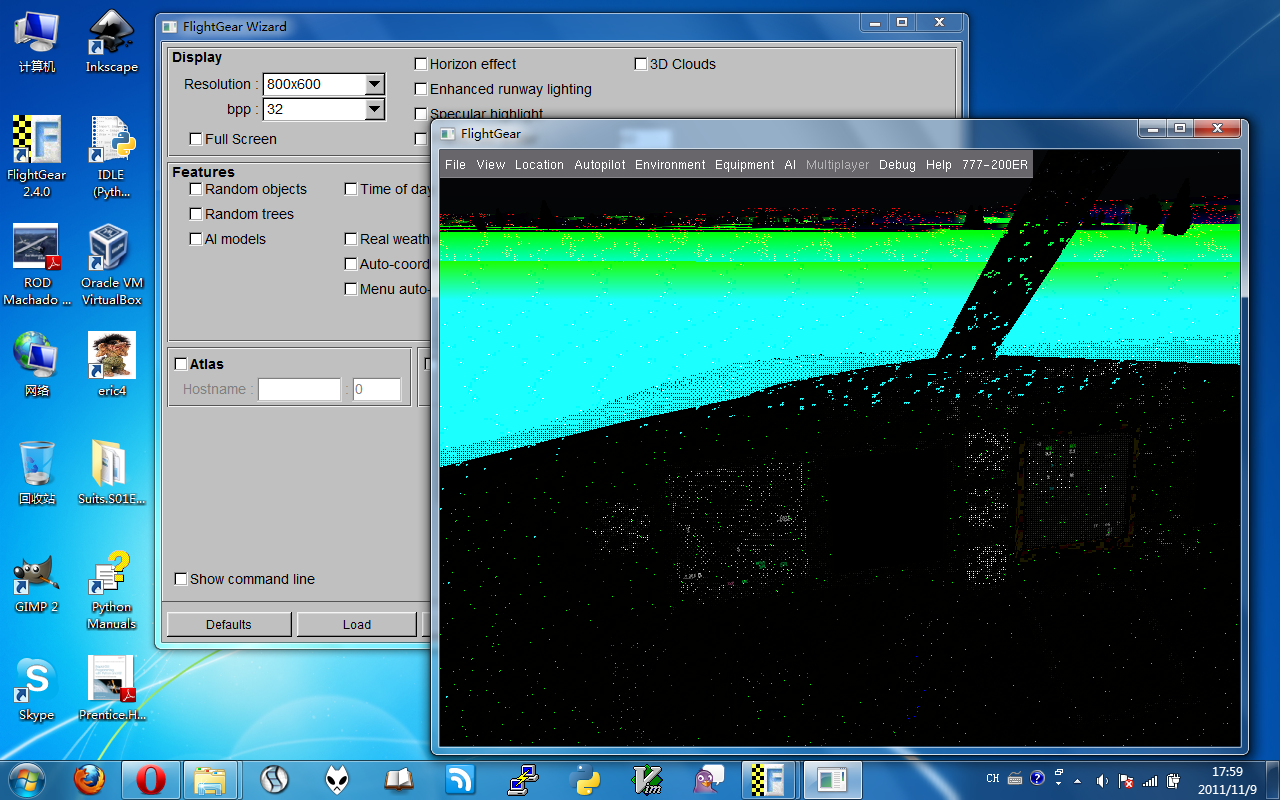The height and width of the screenshot is (800, 1280).
Task: Enable Full Screen in FlightGear Wizard
Action: coord(196,139)
